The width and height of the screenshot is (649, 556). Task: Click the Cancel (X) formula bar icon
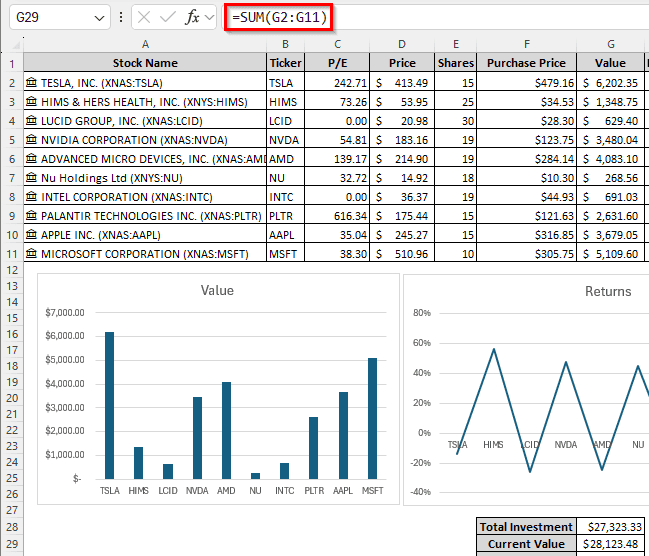[x=144, y=17]
